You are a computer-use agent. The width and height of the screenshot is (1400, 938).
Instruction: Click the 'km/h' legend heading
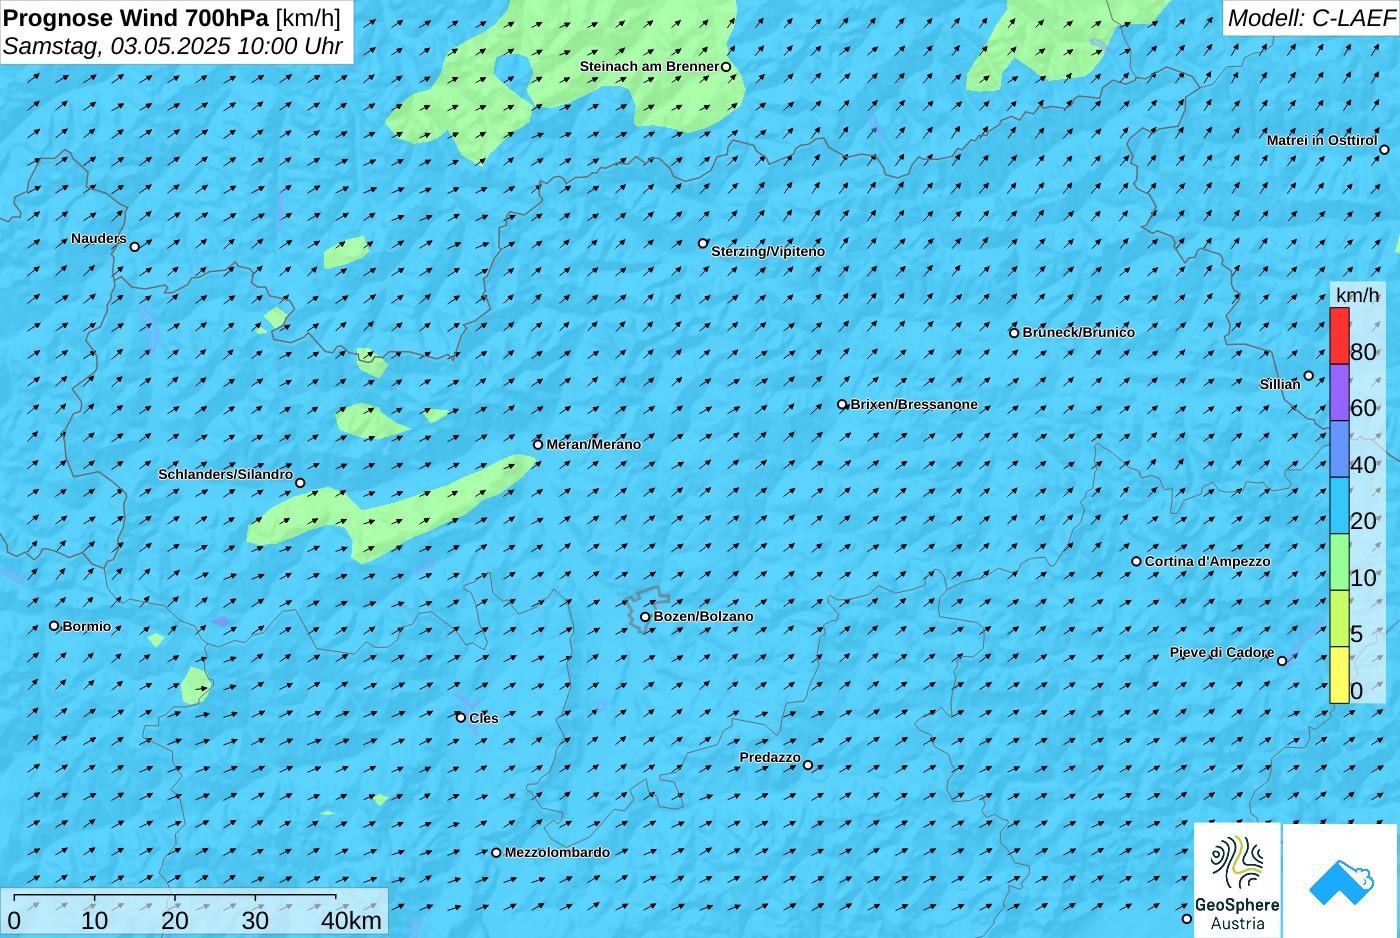click(x=1357, y=295)
